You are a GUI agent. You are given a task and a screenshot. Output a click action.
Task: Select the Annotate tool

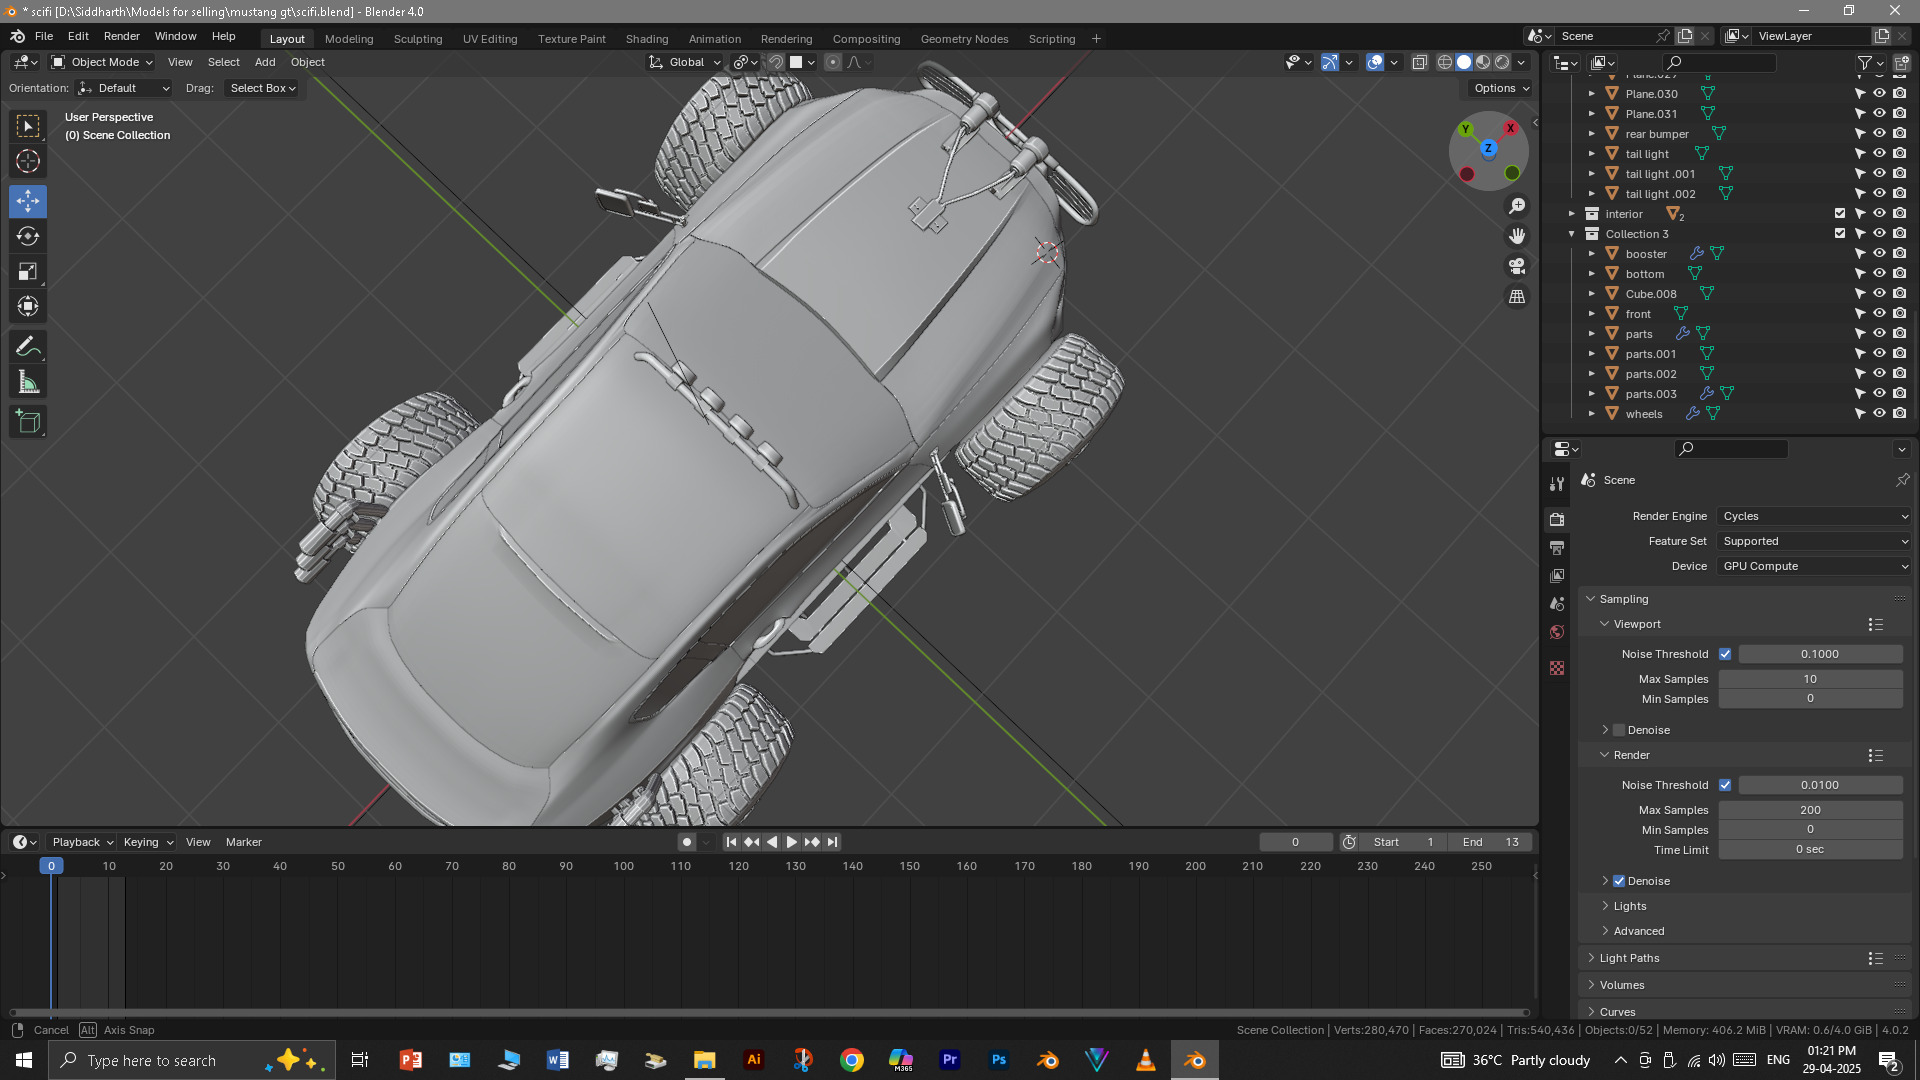(x=28, y=347)
